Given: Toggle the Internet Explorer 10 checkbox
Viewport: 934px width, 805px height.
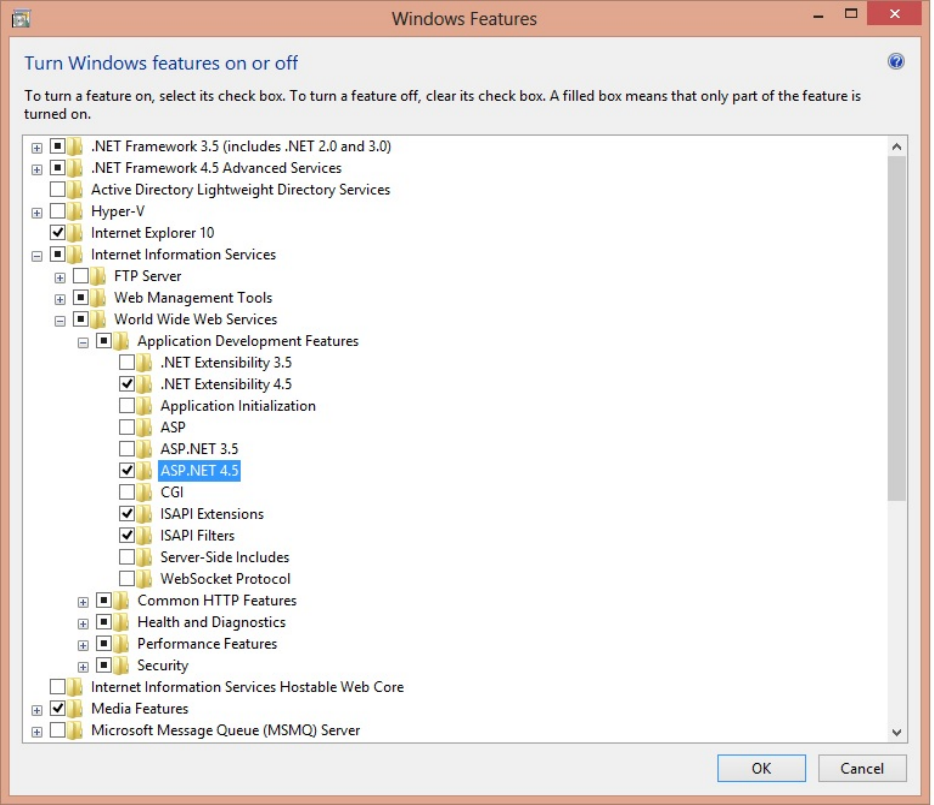Looking at the screenshot, I should click(x=58, y=232).
